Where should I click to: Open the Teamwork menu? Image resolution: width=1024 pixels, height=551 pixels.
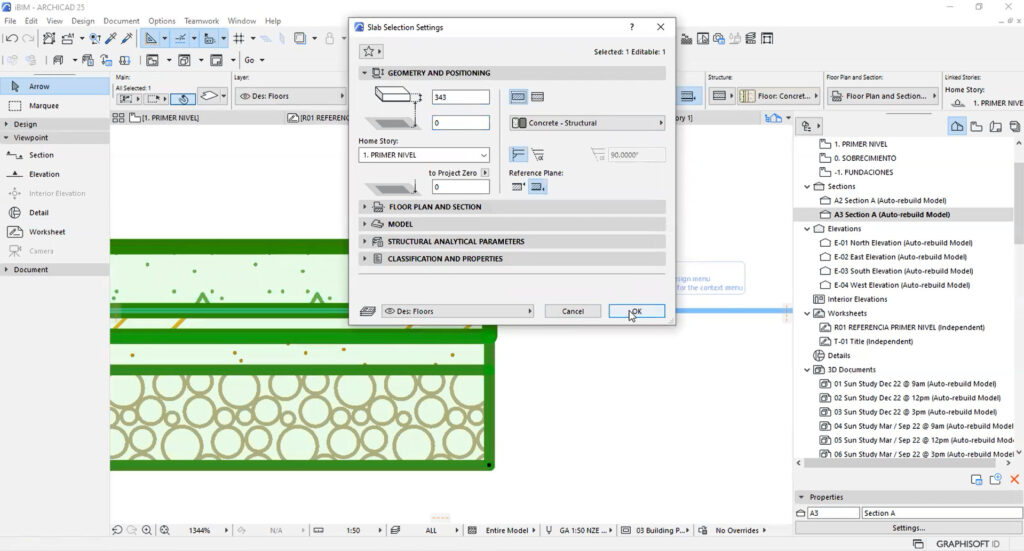click(x=201, y=21)
